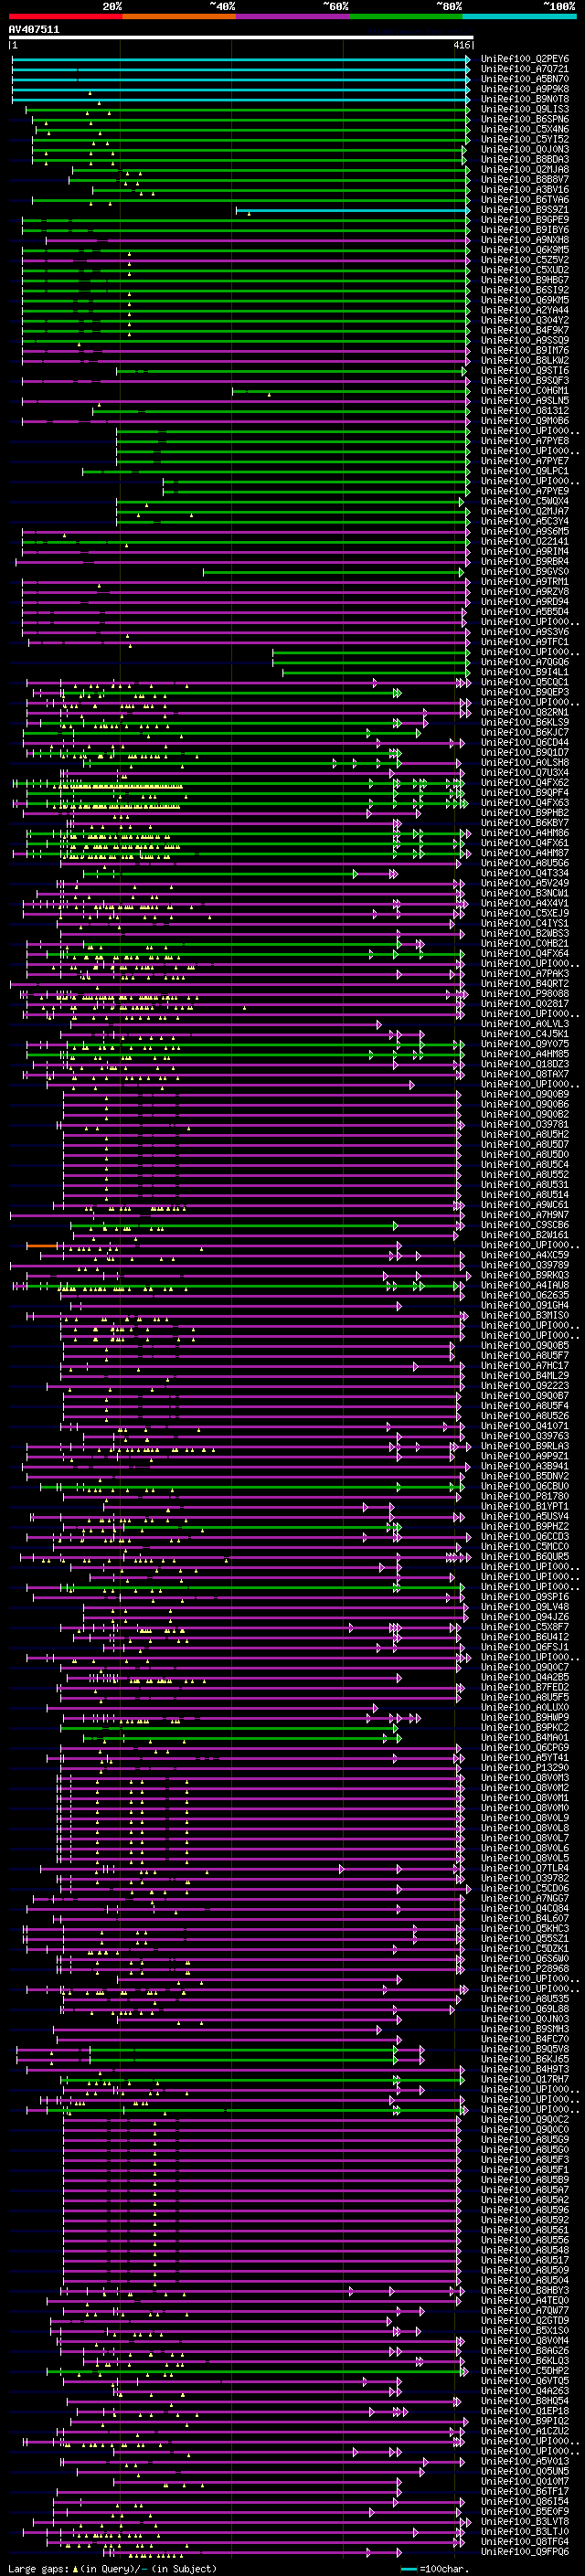Select the UniRef100_B9GVS0 label
585x2576 pixels.
pos(525,571)
